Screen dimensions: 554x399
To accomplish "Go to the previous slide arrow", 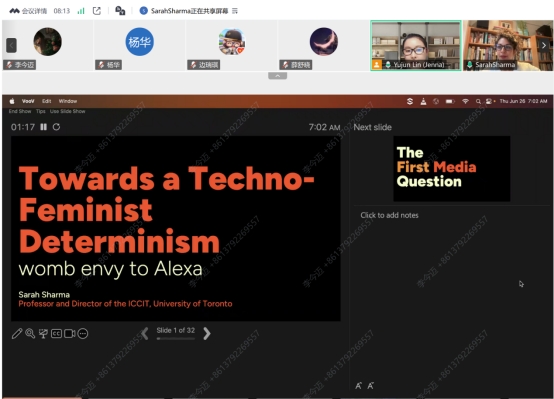I will 145,333.
